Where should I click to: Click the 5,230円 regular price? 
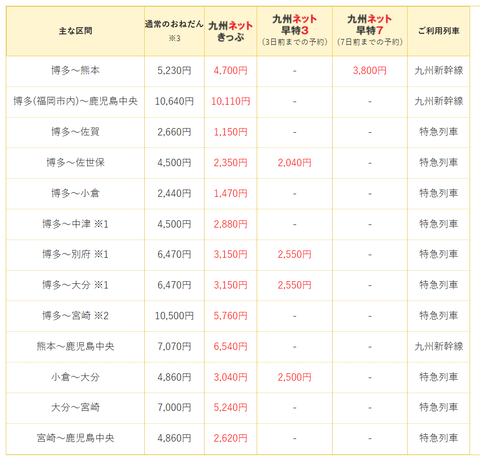pyautogui.click(x=174, y=70)
